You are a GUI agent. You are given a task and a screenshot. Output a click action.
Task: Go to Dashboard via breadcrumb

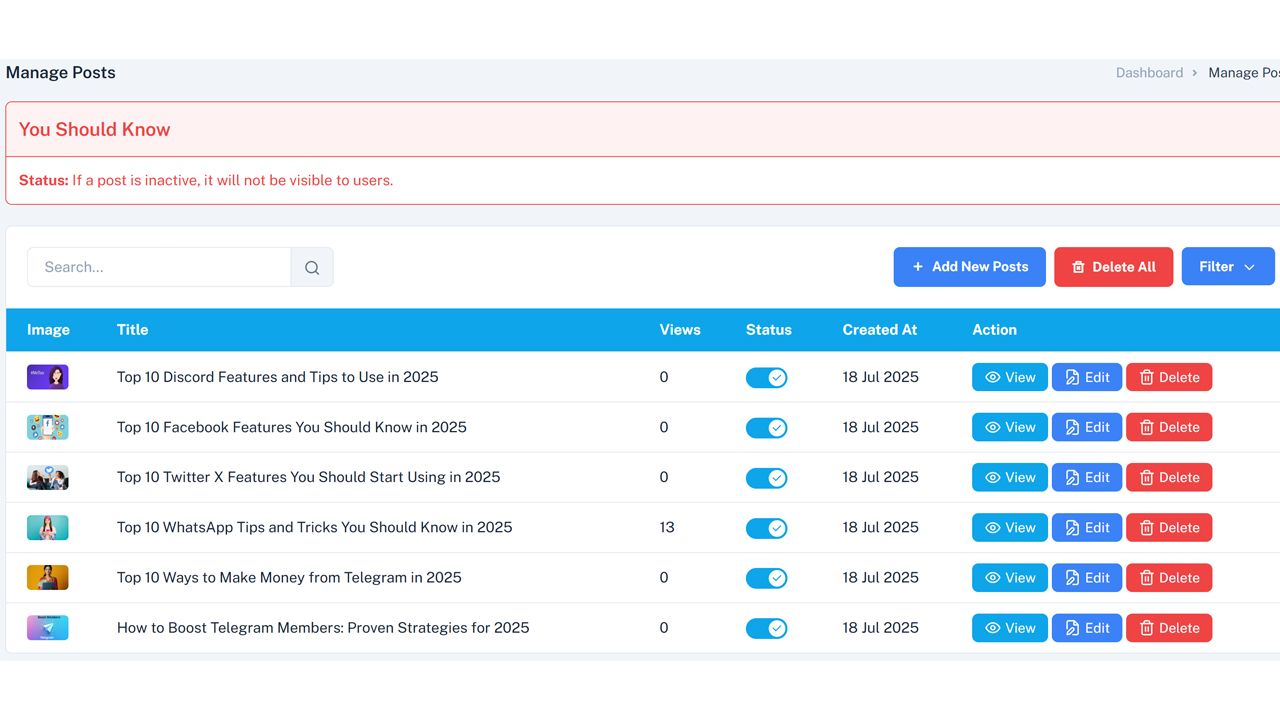click(x=1149, y=73)
